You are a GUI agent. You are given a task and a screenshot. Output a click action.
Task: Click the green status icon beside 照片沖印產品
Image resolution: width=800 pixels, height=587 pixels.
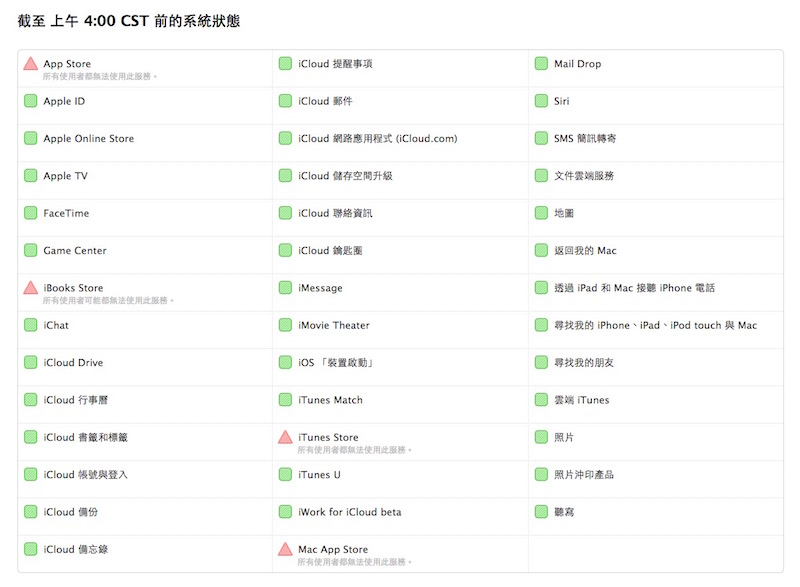[541, 474]
